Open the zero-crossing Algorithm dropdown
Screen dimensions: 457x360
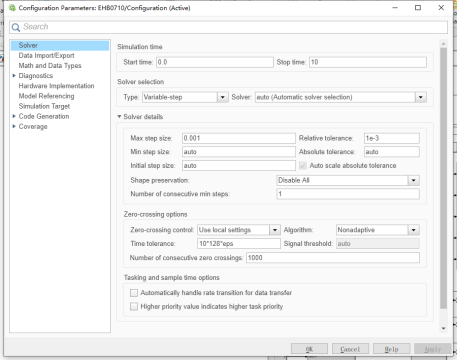coord(414,230)
